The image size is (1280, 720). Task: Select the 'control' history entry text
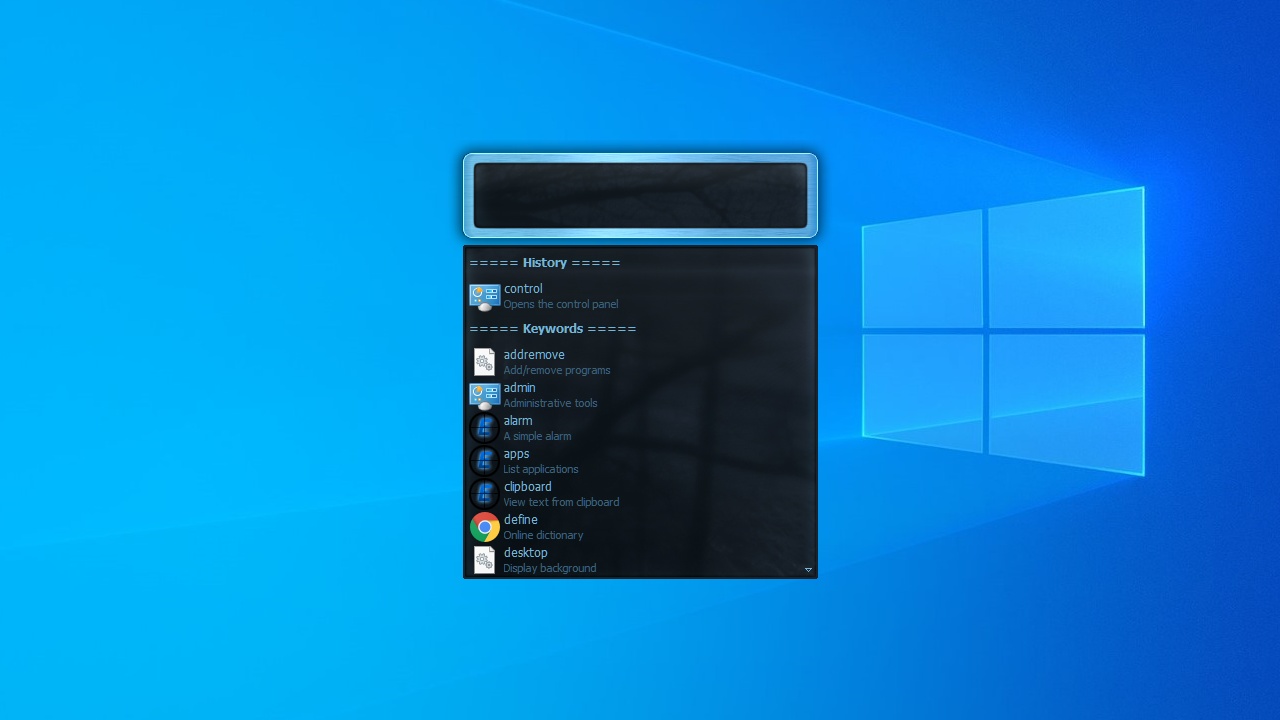pos(523,289)
